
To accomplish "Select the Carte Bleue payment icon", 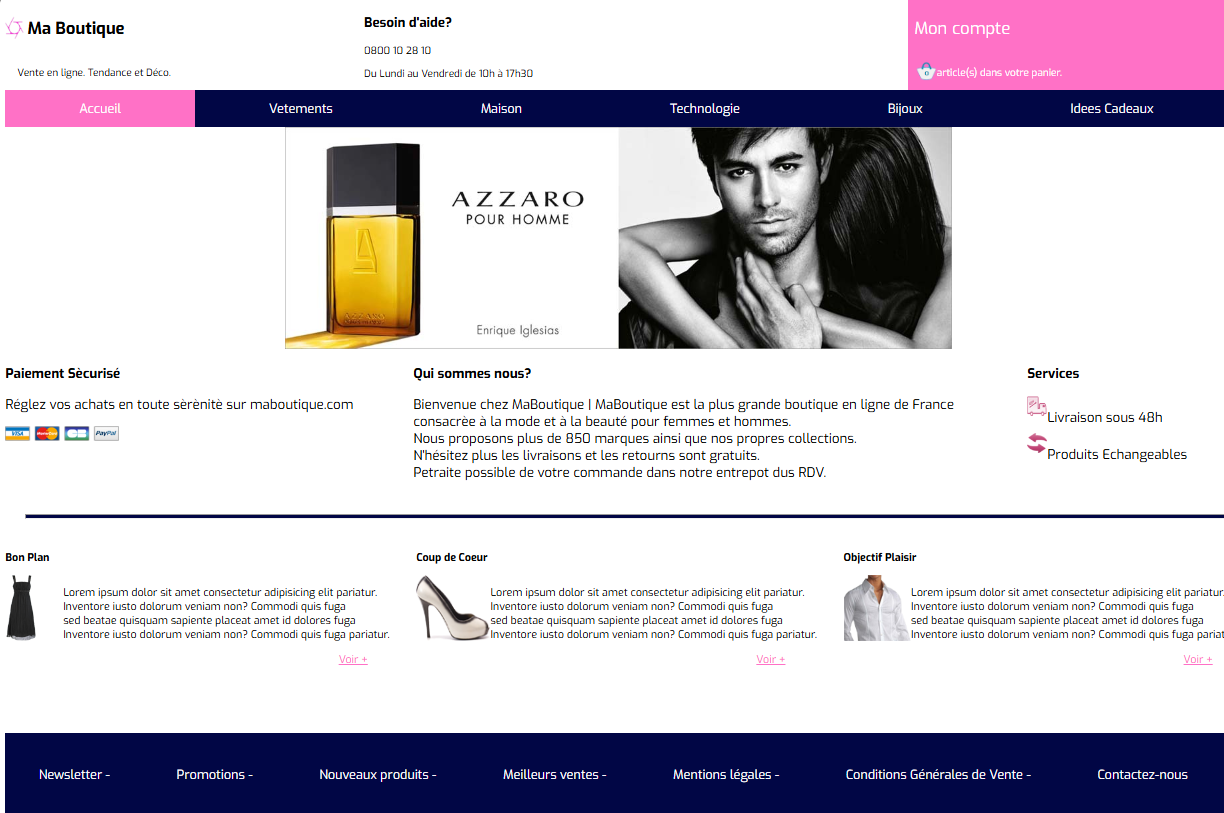I will click(x=77, y=433).
